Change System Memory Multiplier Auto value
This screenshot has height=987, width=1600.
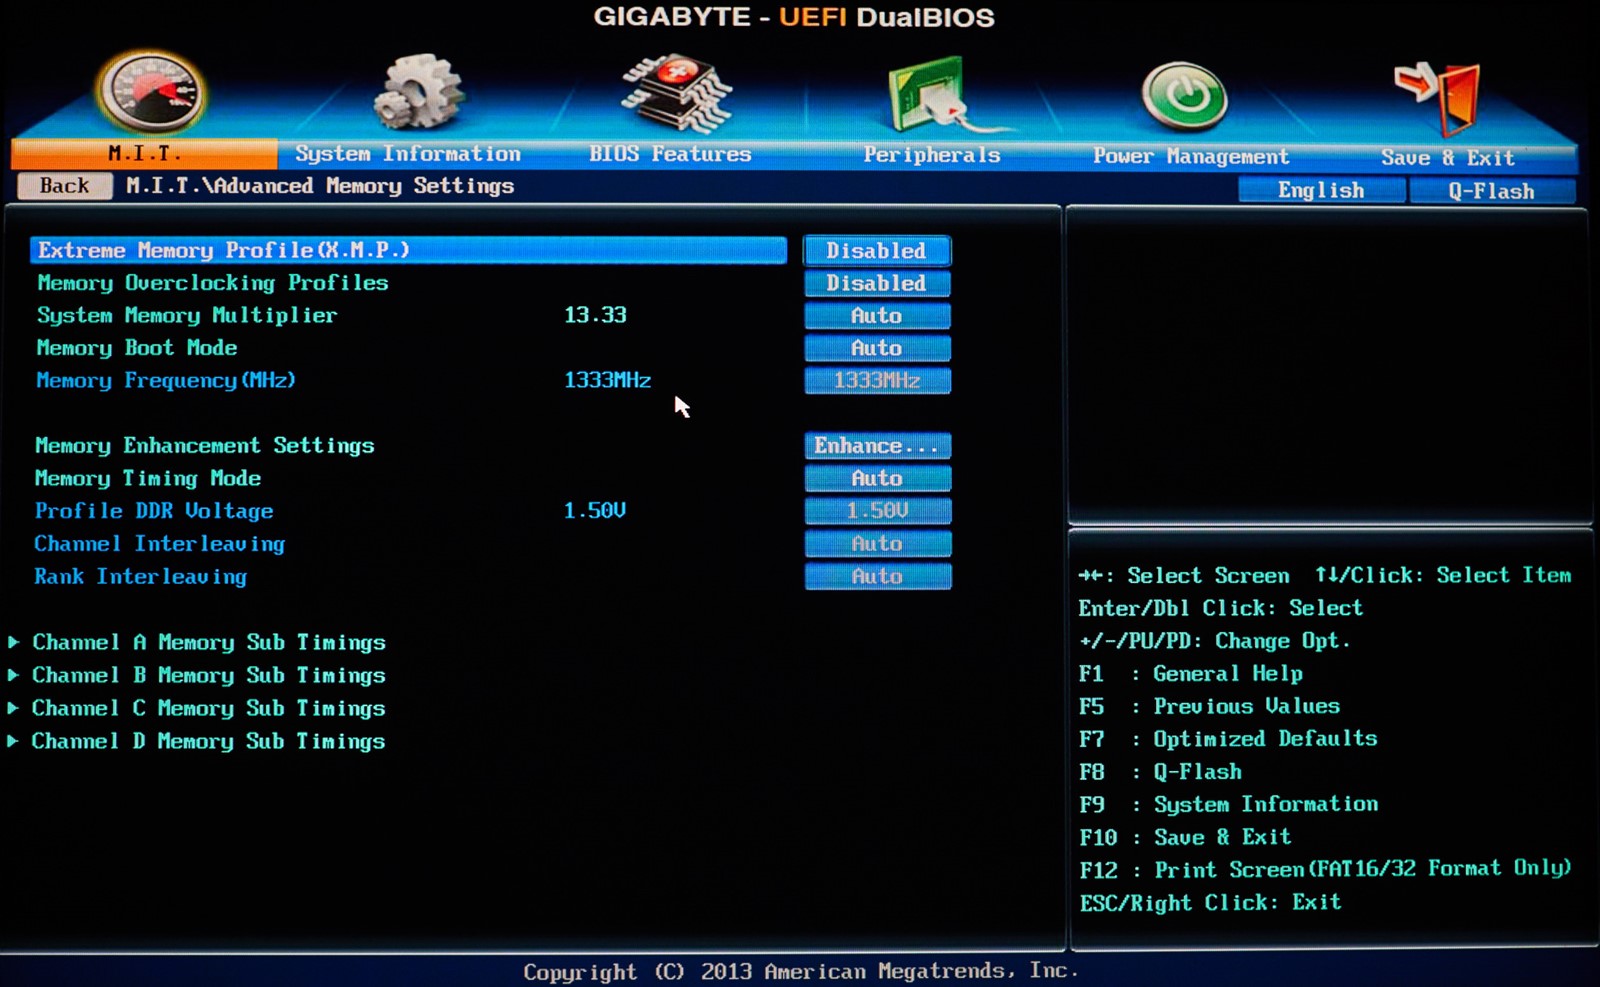pyautogui.click(x=877, y=316)
